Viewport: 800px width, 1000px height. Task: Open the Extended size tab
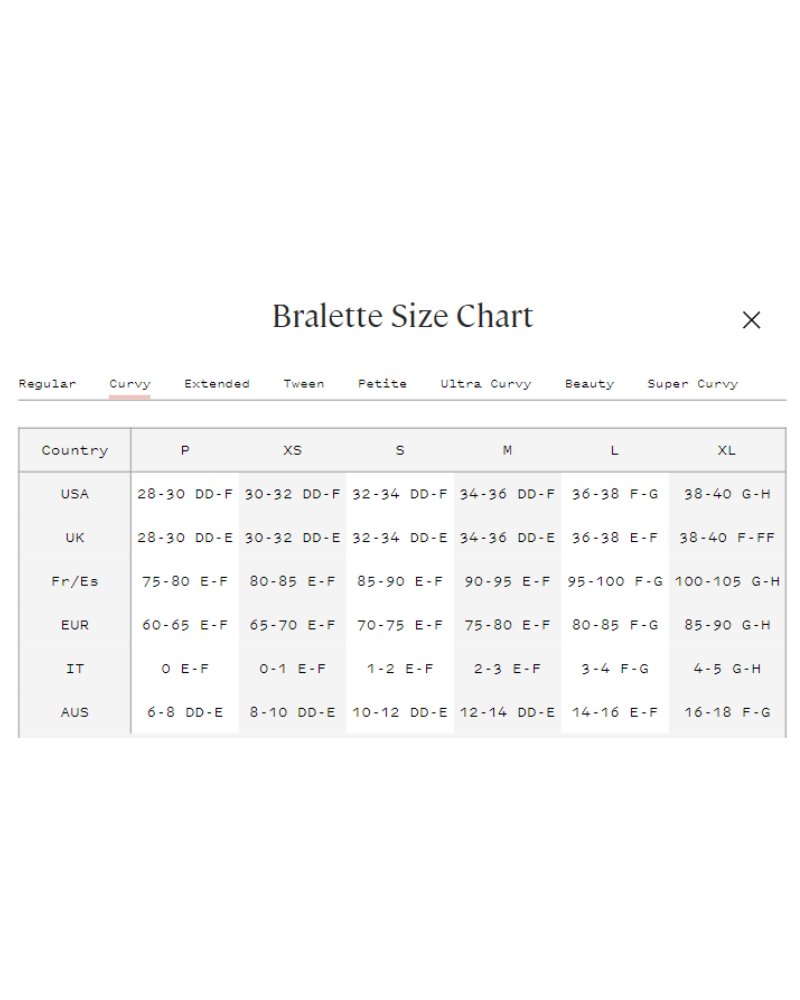click(x=217, y=384)
